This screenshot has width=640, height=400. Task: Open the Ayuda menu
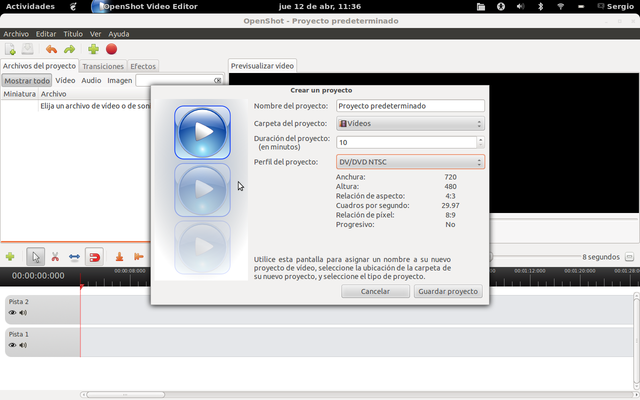[x=119, y=34]
